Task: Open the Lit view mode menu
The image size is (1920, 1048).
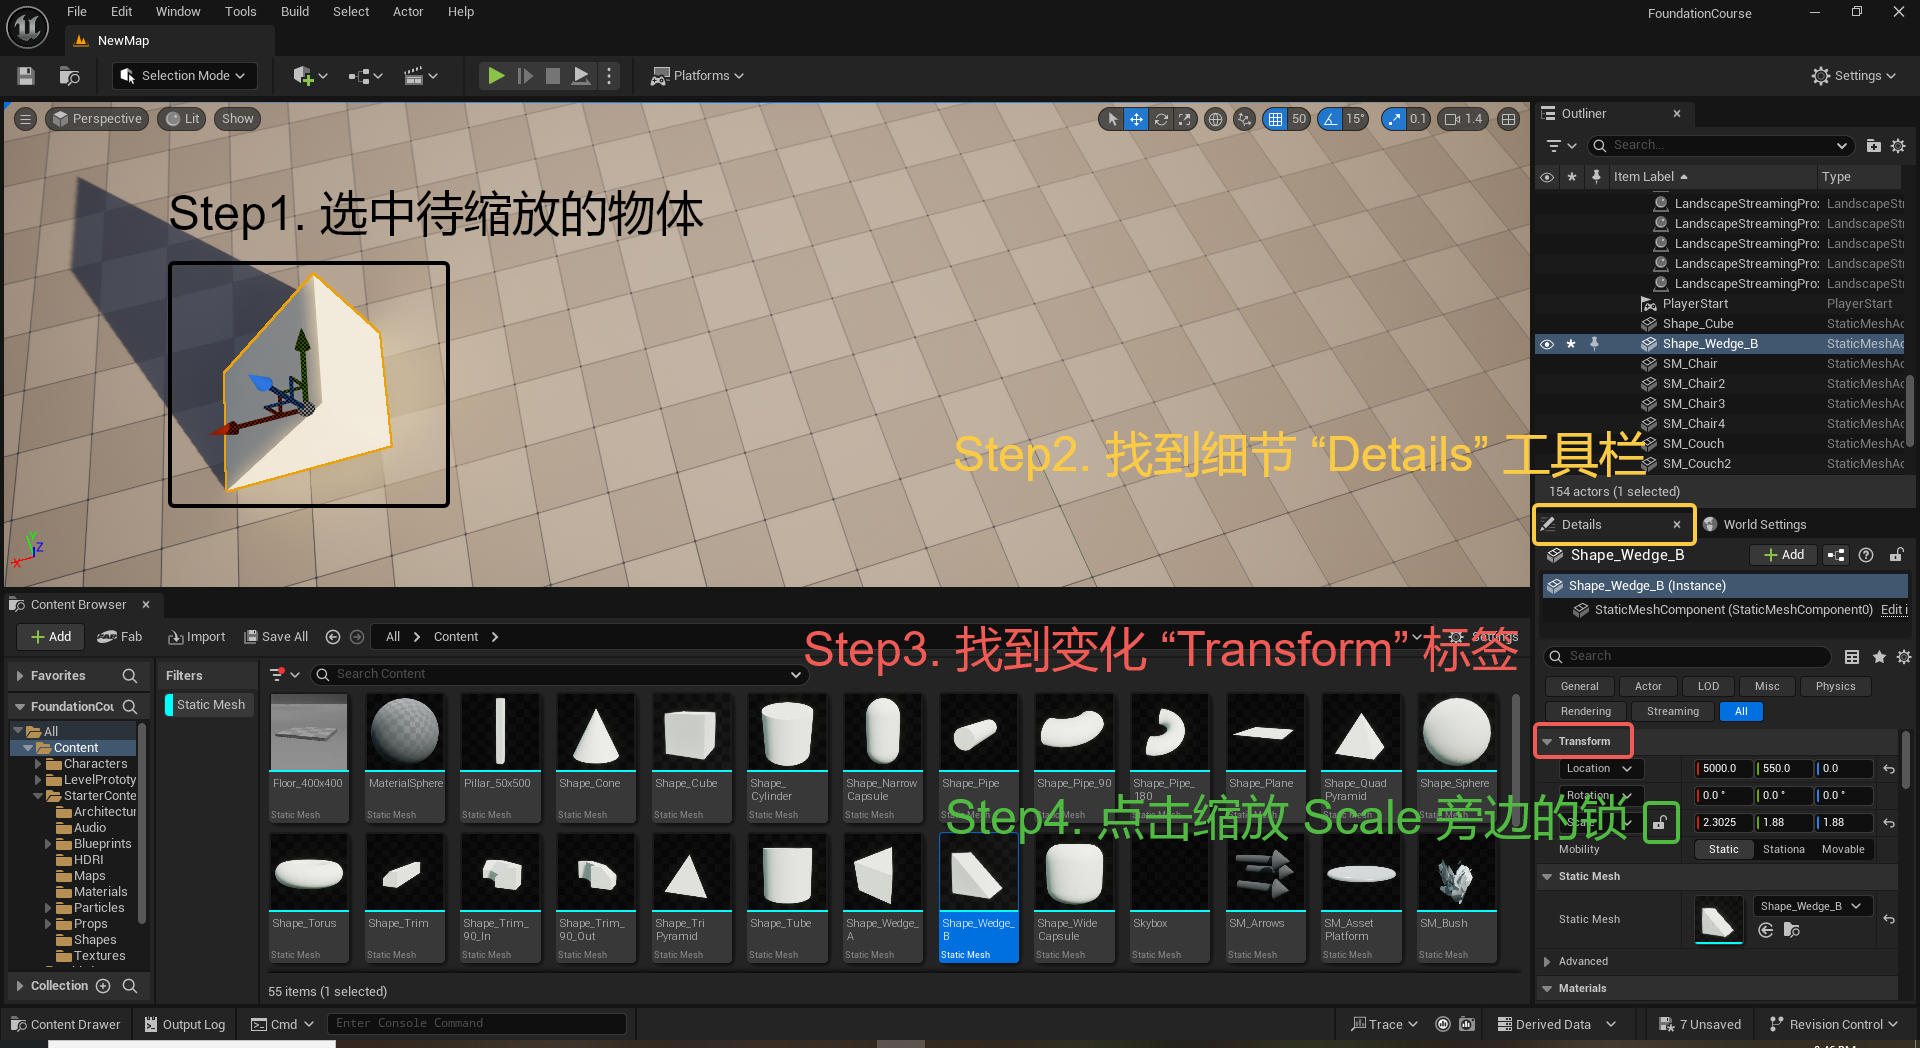Action: pos(182,119)
